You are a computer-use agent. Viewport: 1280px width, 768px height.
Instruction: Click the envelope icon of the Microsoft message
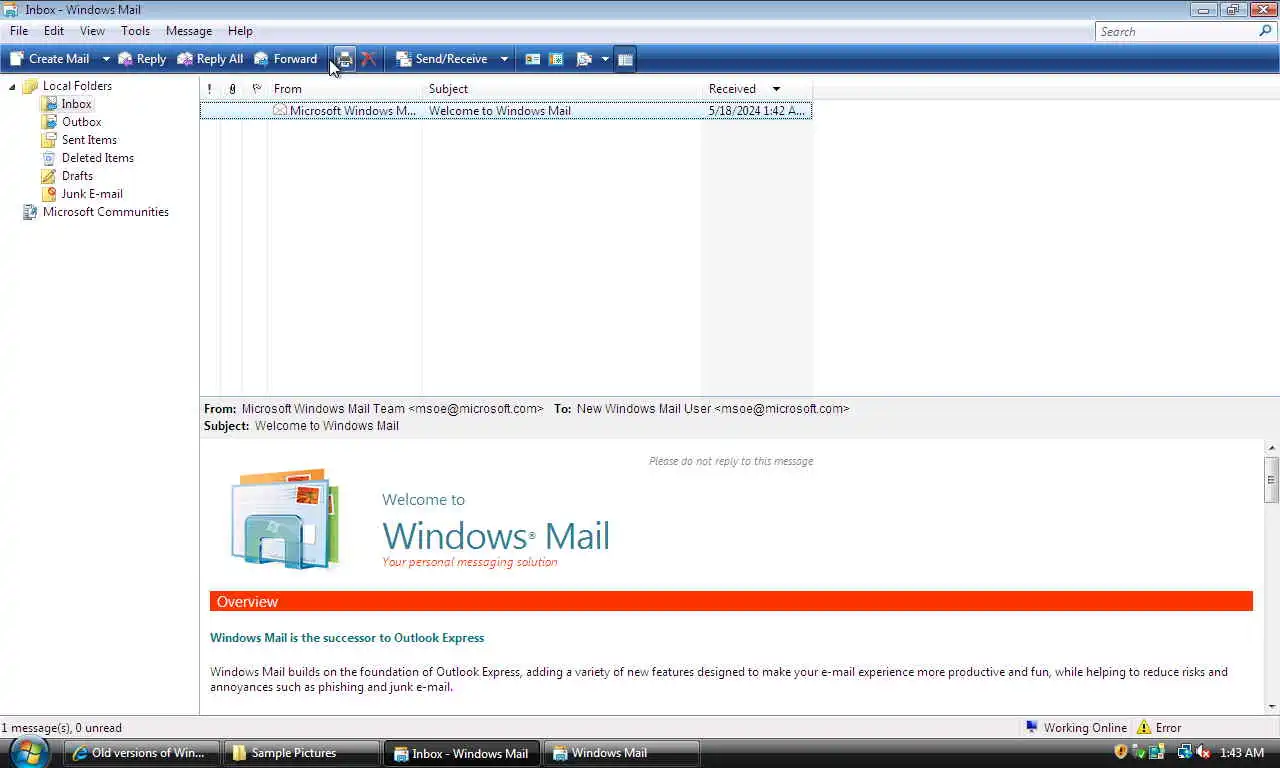point(280,111)
